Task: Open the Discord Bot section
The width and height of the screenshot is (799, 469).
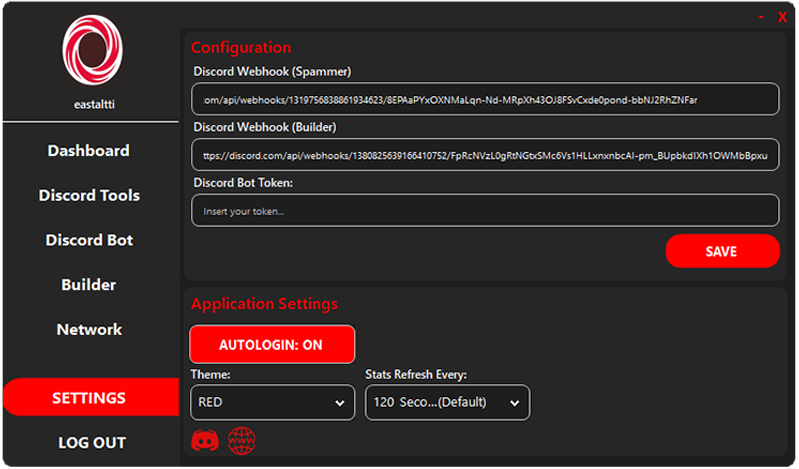Action: tap(89, 240)
